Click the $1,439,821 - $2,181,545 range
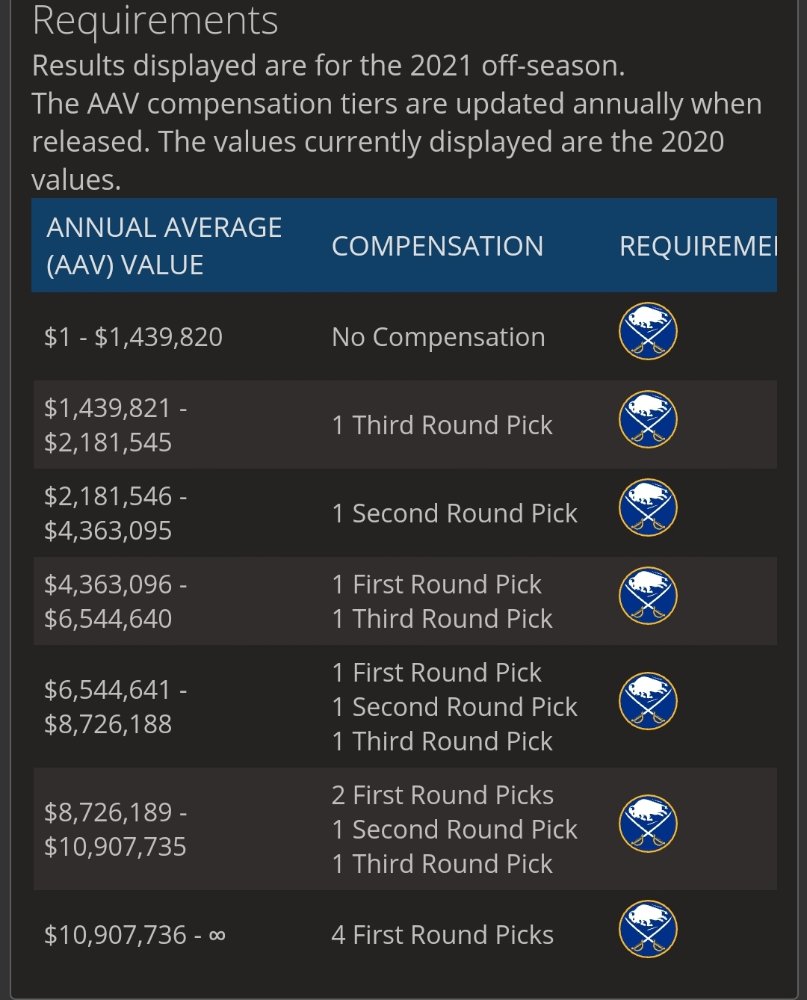The height and width of the screenshot is (1000, 807). [115, 425]
